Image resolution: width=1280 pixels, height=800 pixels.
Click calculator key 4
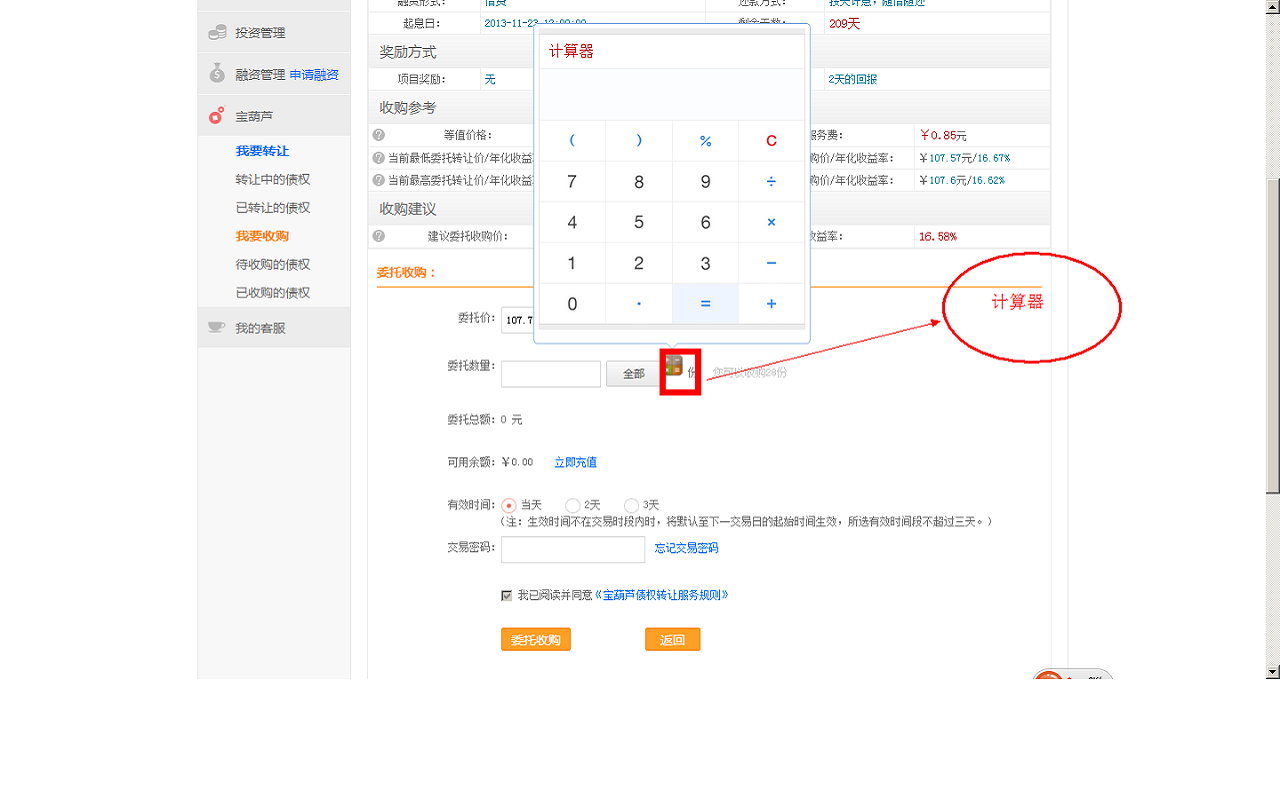point(572,223)
